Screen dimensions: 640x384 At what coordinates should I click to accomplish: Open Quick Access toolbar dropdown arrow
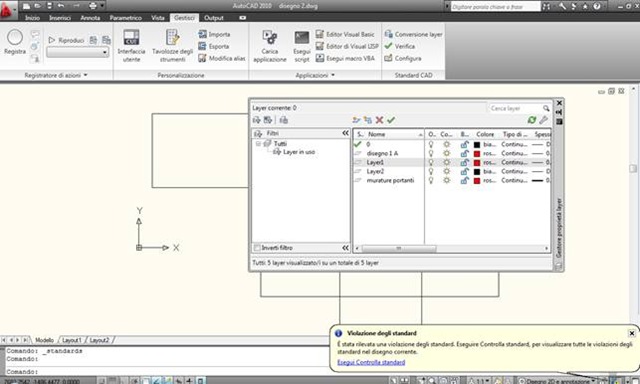point(102,6)
